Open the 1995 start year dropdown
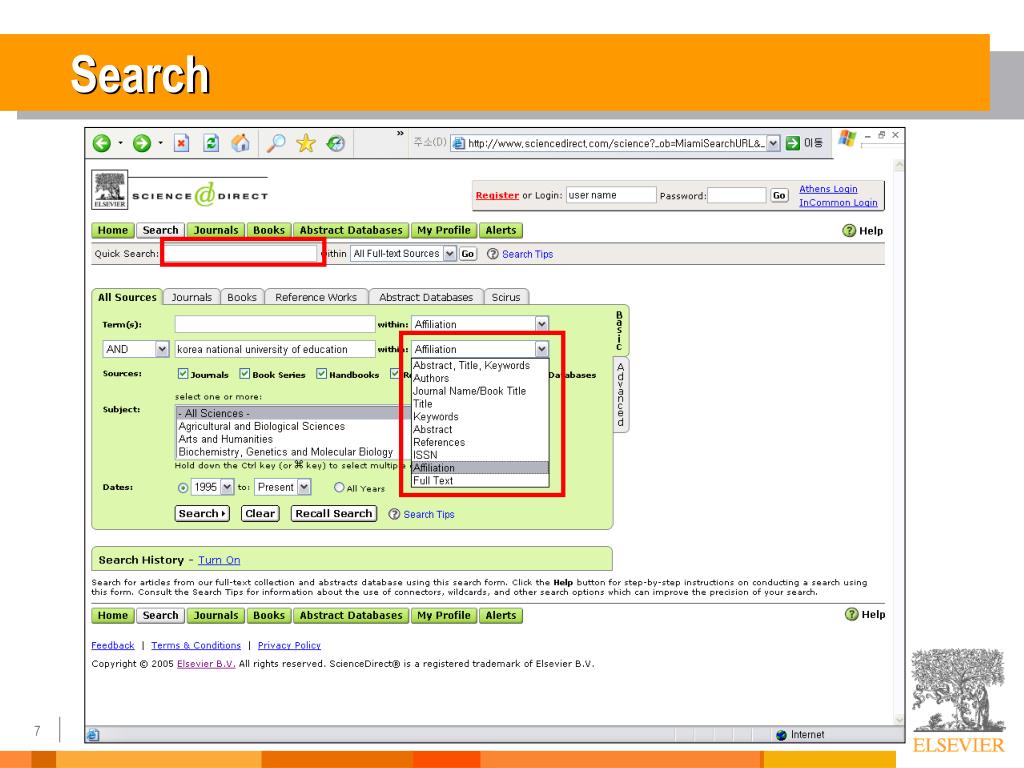Screen dimensions: 1024x768 [x=227, y=487]
